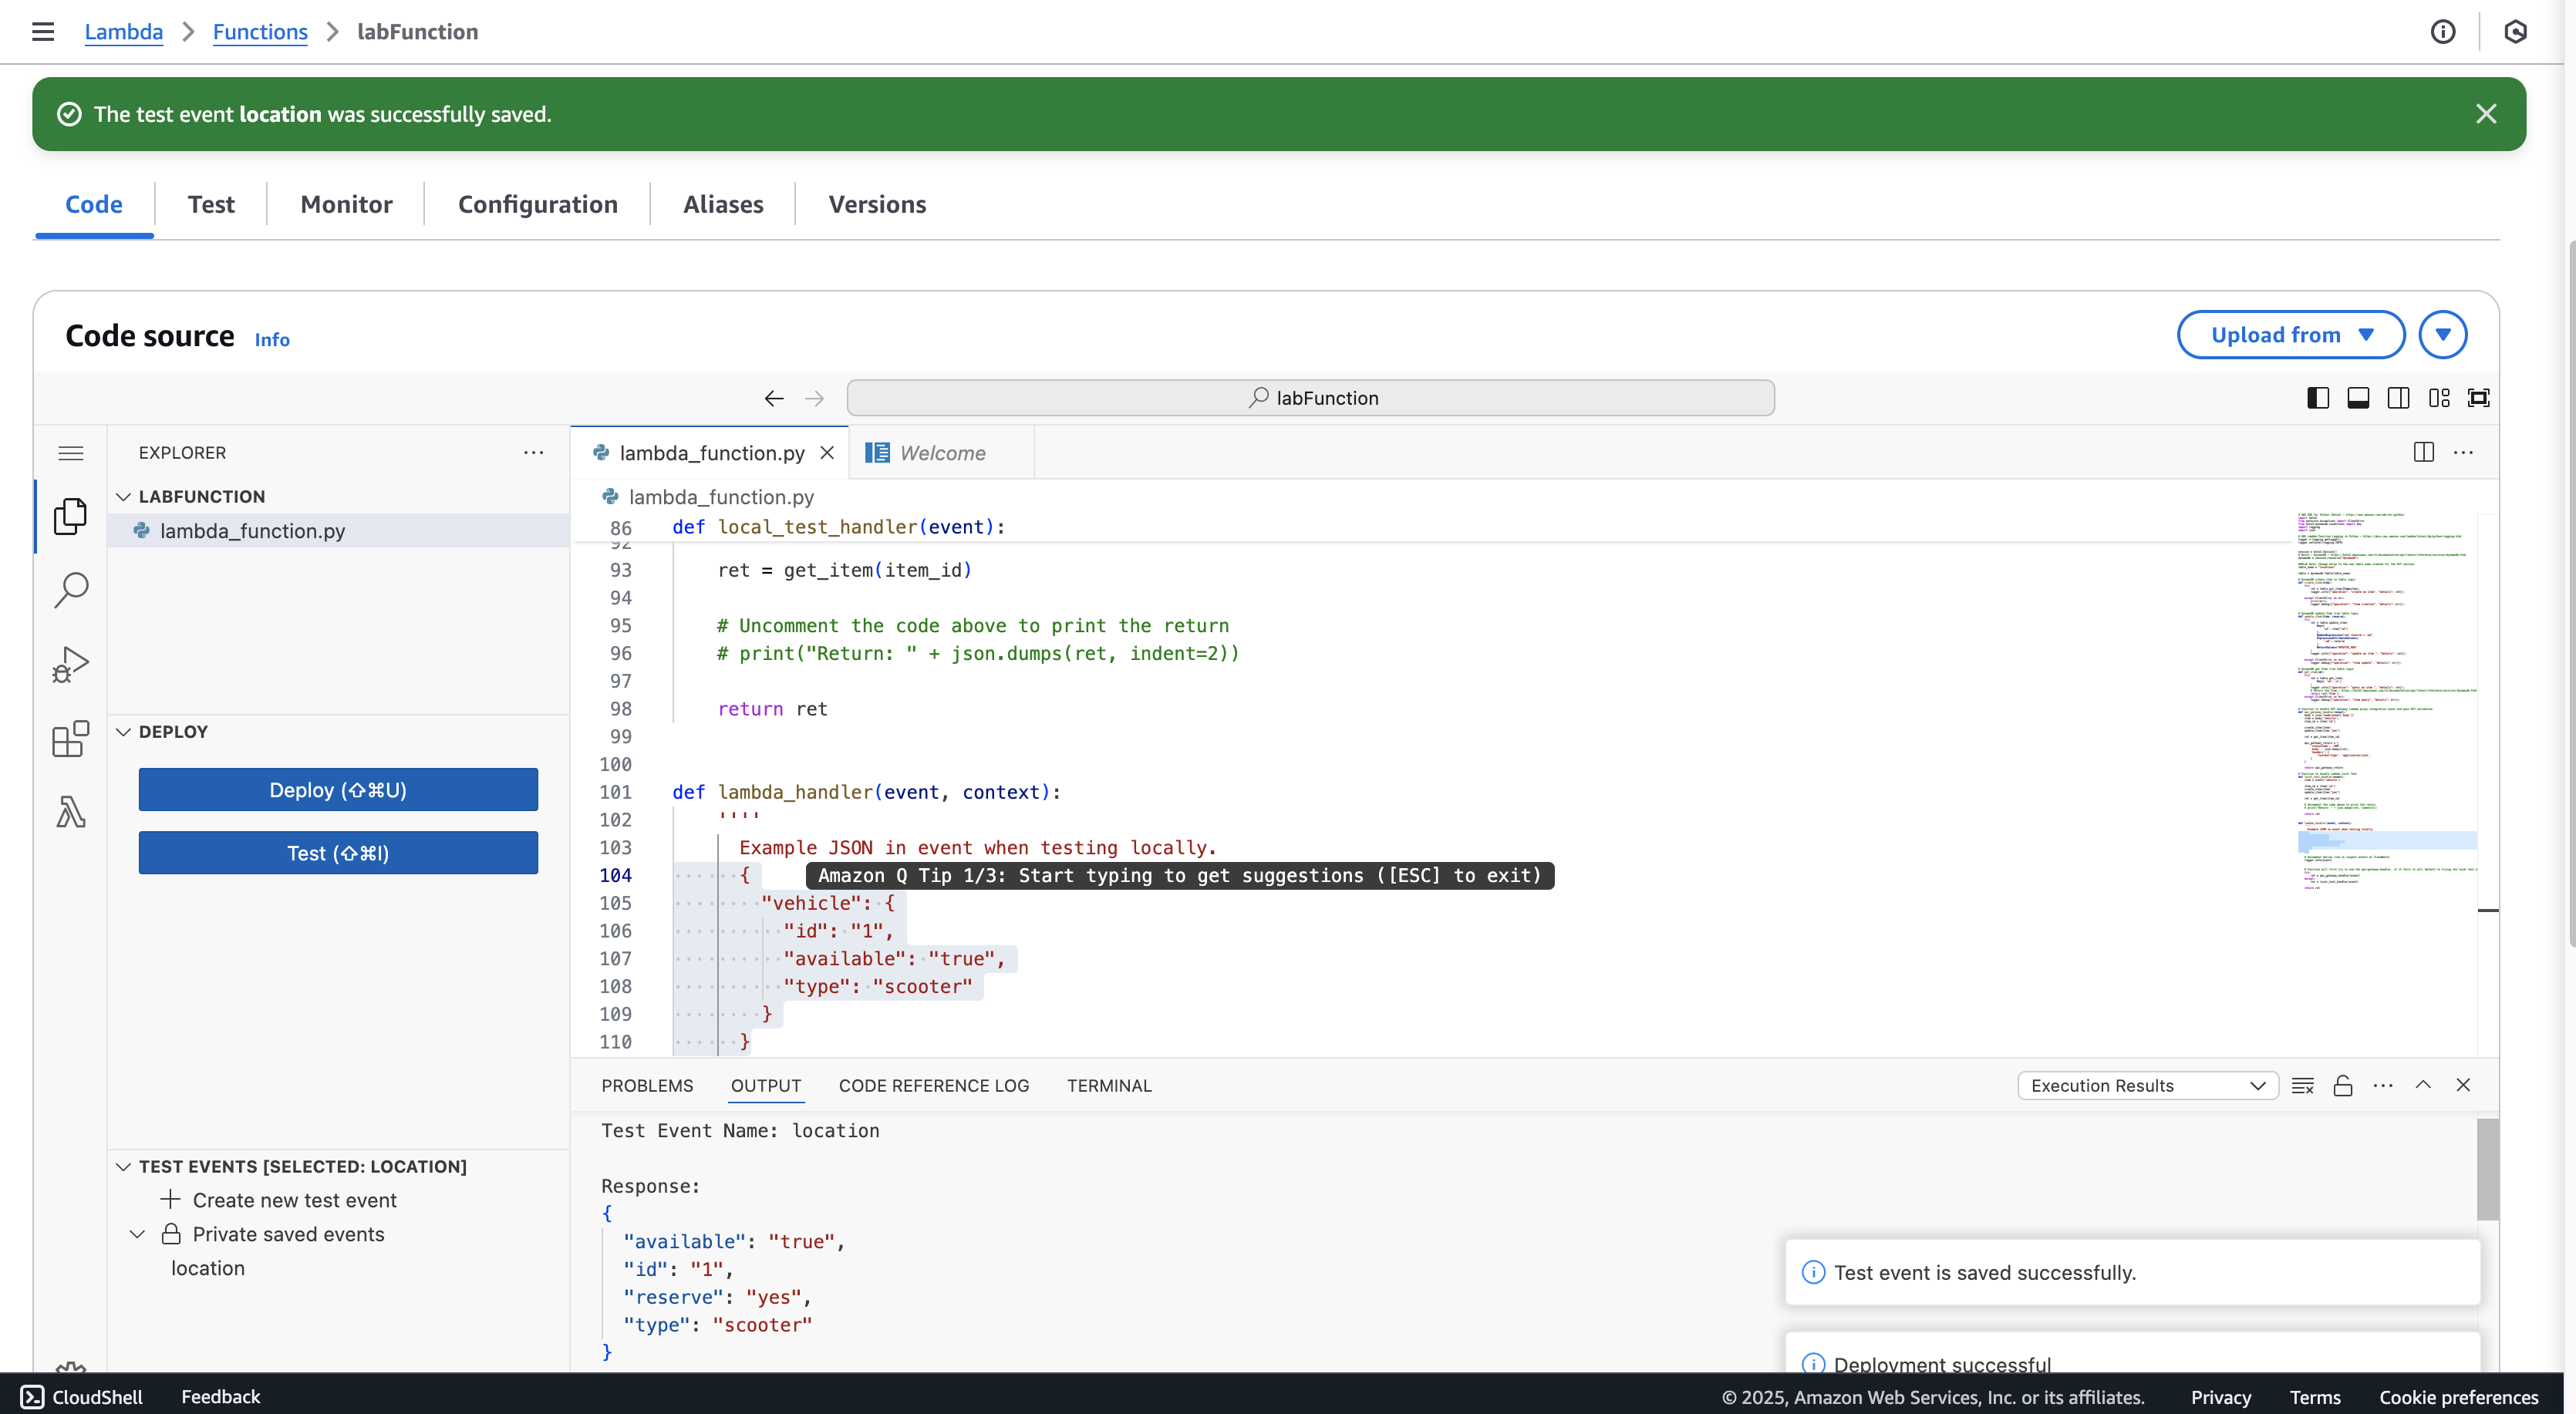This screenshot has height=1414, width=2576.
Task: Go to the Lambda breadcrumb link
Action: 124,32
